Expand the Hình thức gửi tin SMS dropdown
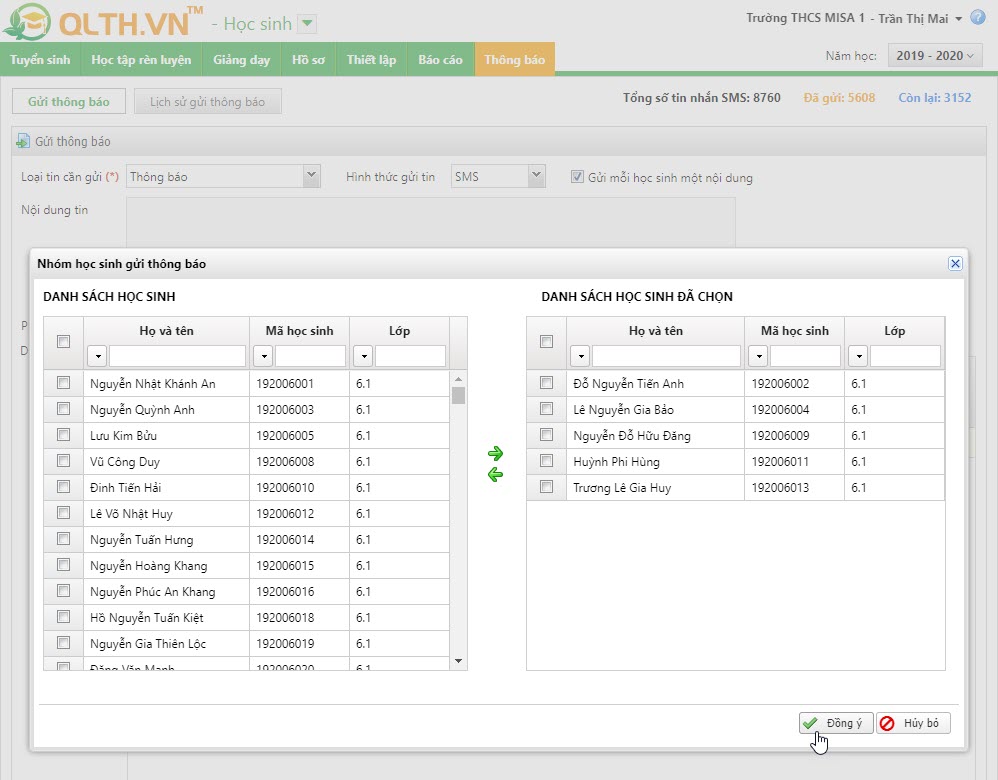This screenshot has width=998, height=780. (537, 176)
